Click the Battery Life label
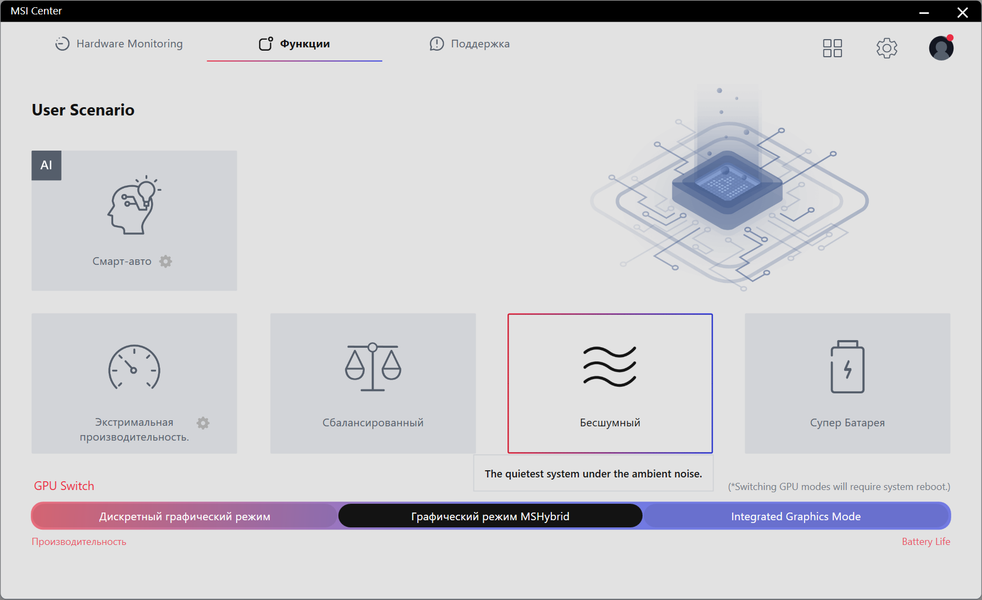This screenshot has width=982, height=600. (x=926, y=542)
